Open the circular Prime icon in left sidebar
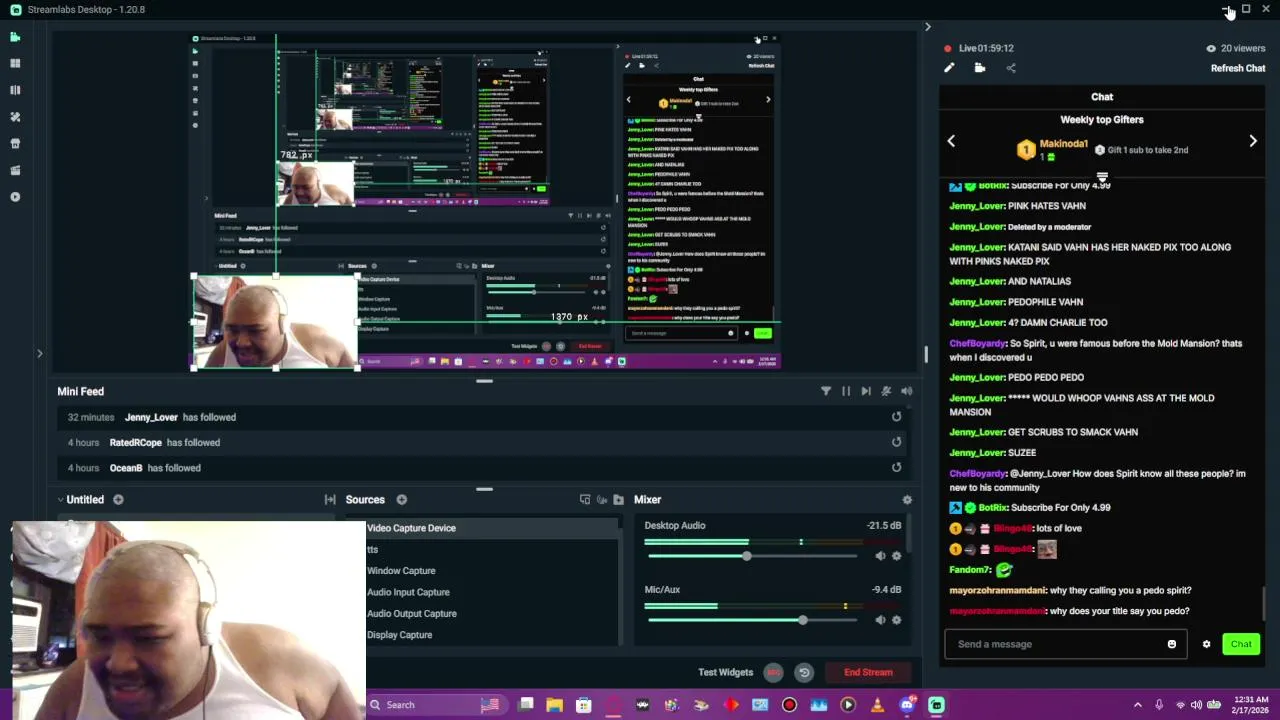The image size is (1280, 720). tap(15, 197)
